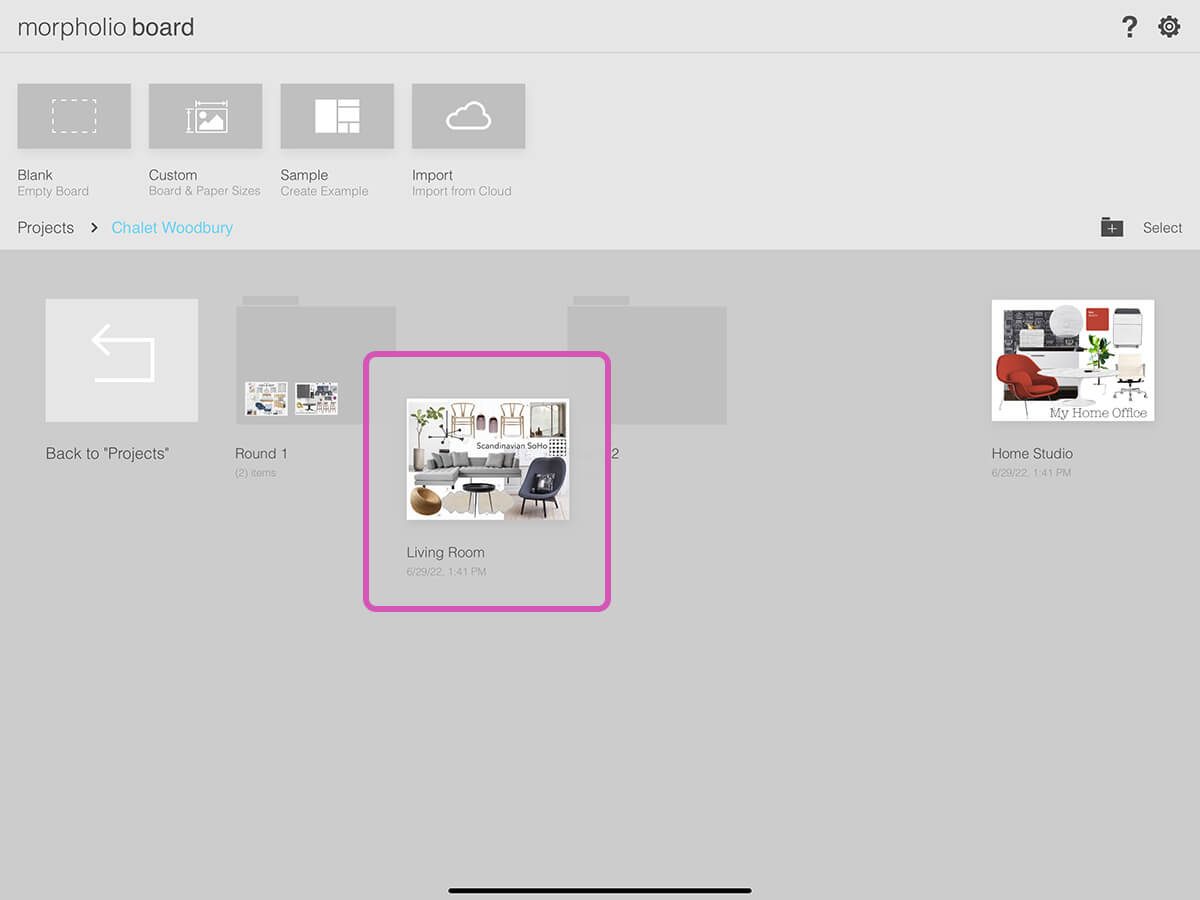
Task: Tap the home indicator bar at the bottom
Action: (600, 890)
